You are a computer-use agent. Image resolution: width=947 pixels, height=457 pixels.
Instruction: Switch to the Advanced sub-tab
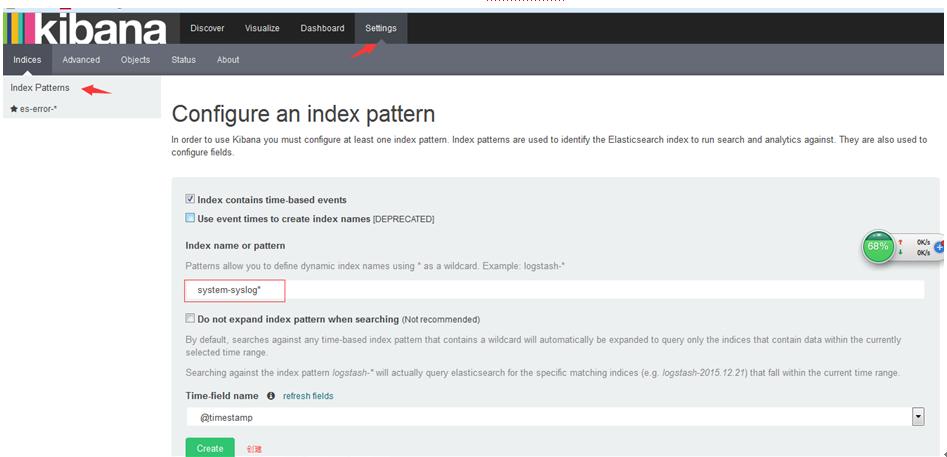(81, 60)
